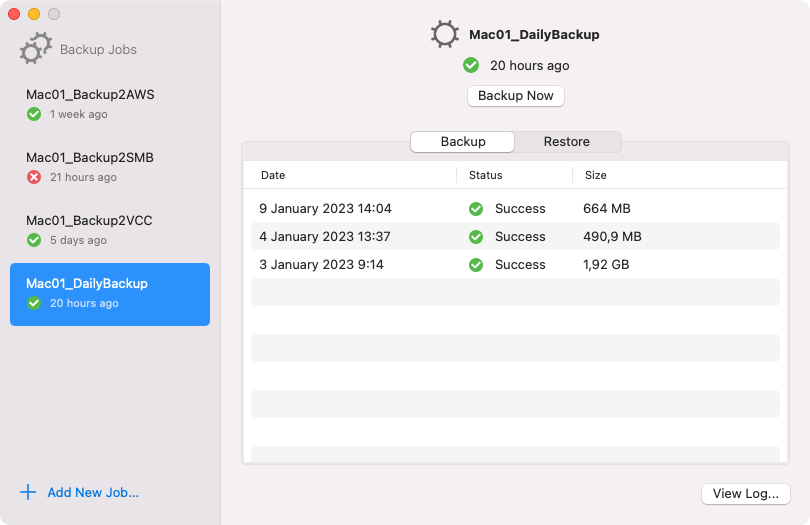Select Mac01_Backup2SMB job in sidebar

click(110, 168)
